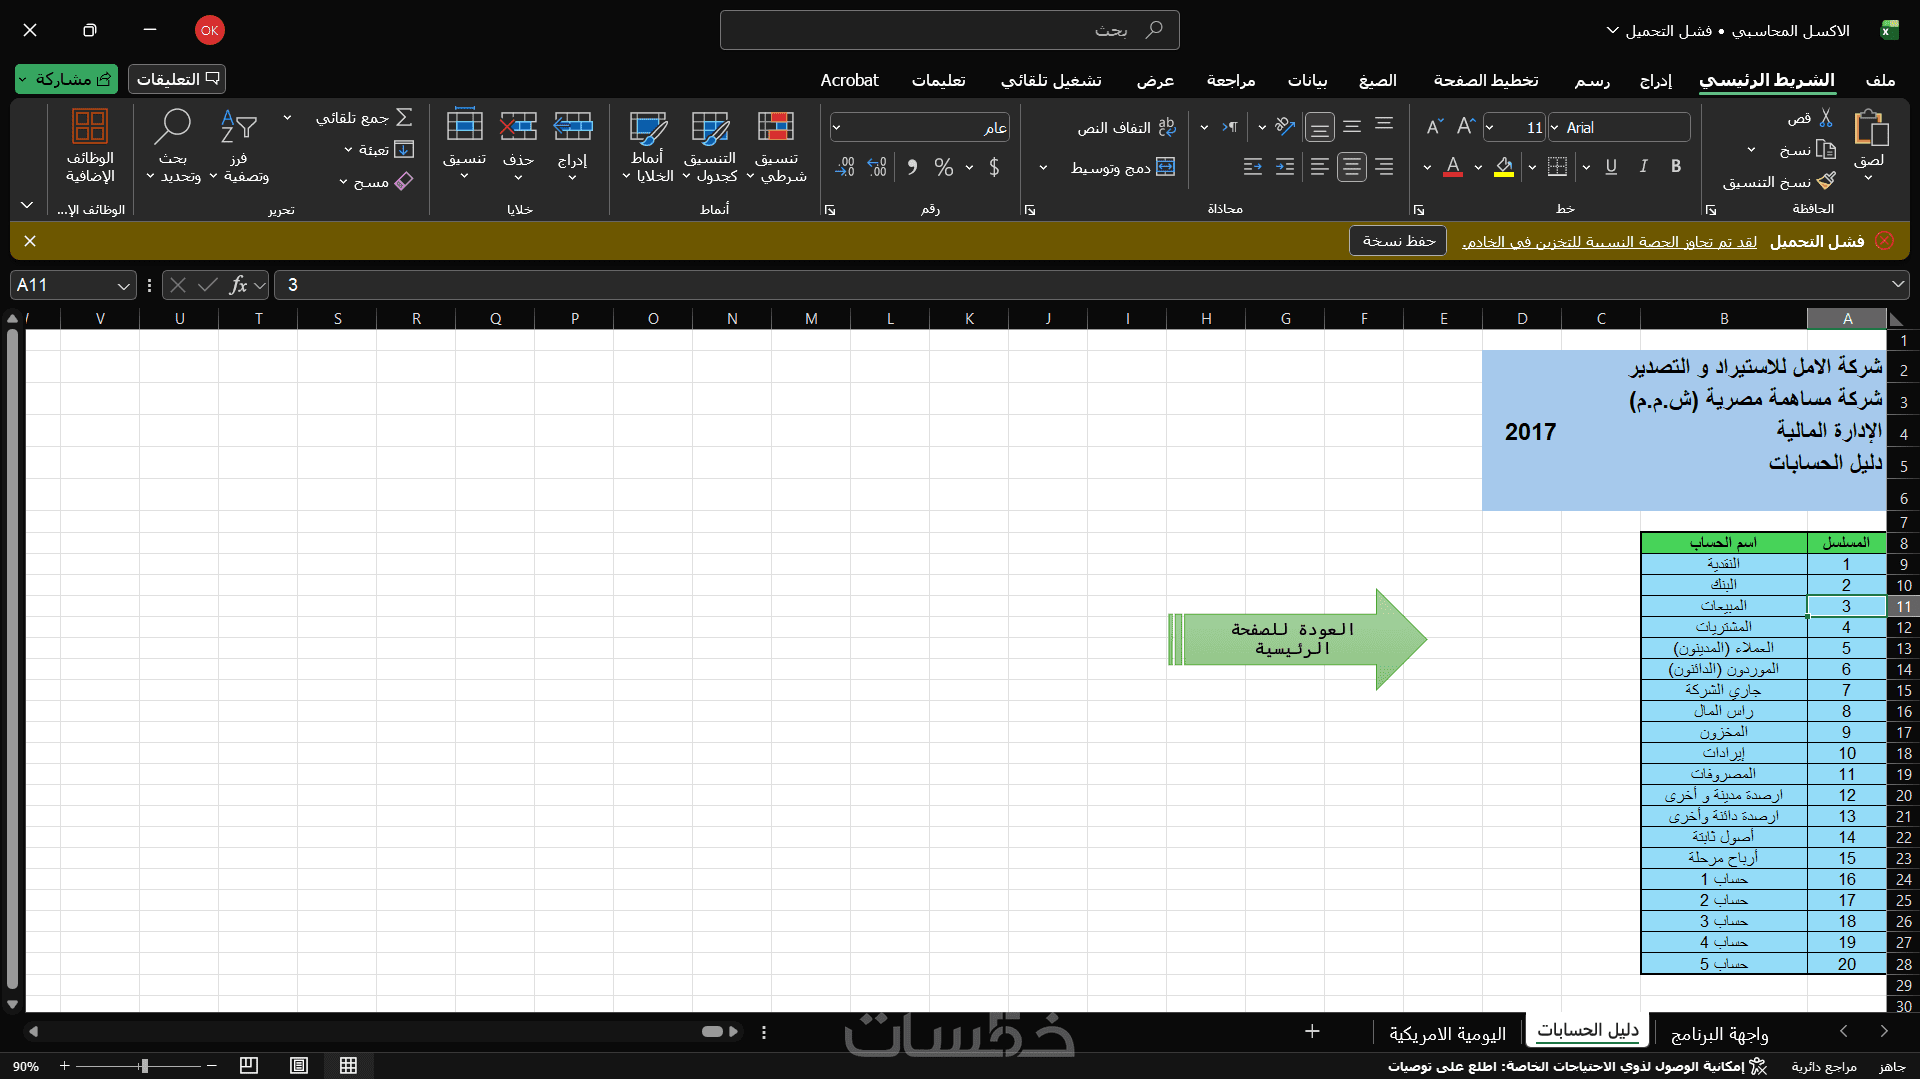This screenshot has width=1920, height=1080.
Task: Click the percent style icon
Action: click(x=943, y=167)
